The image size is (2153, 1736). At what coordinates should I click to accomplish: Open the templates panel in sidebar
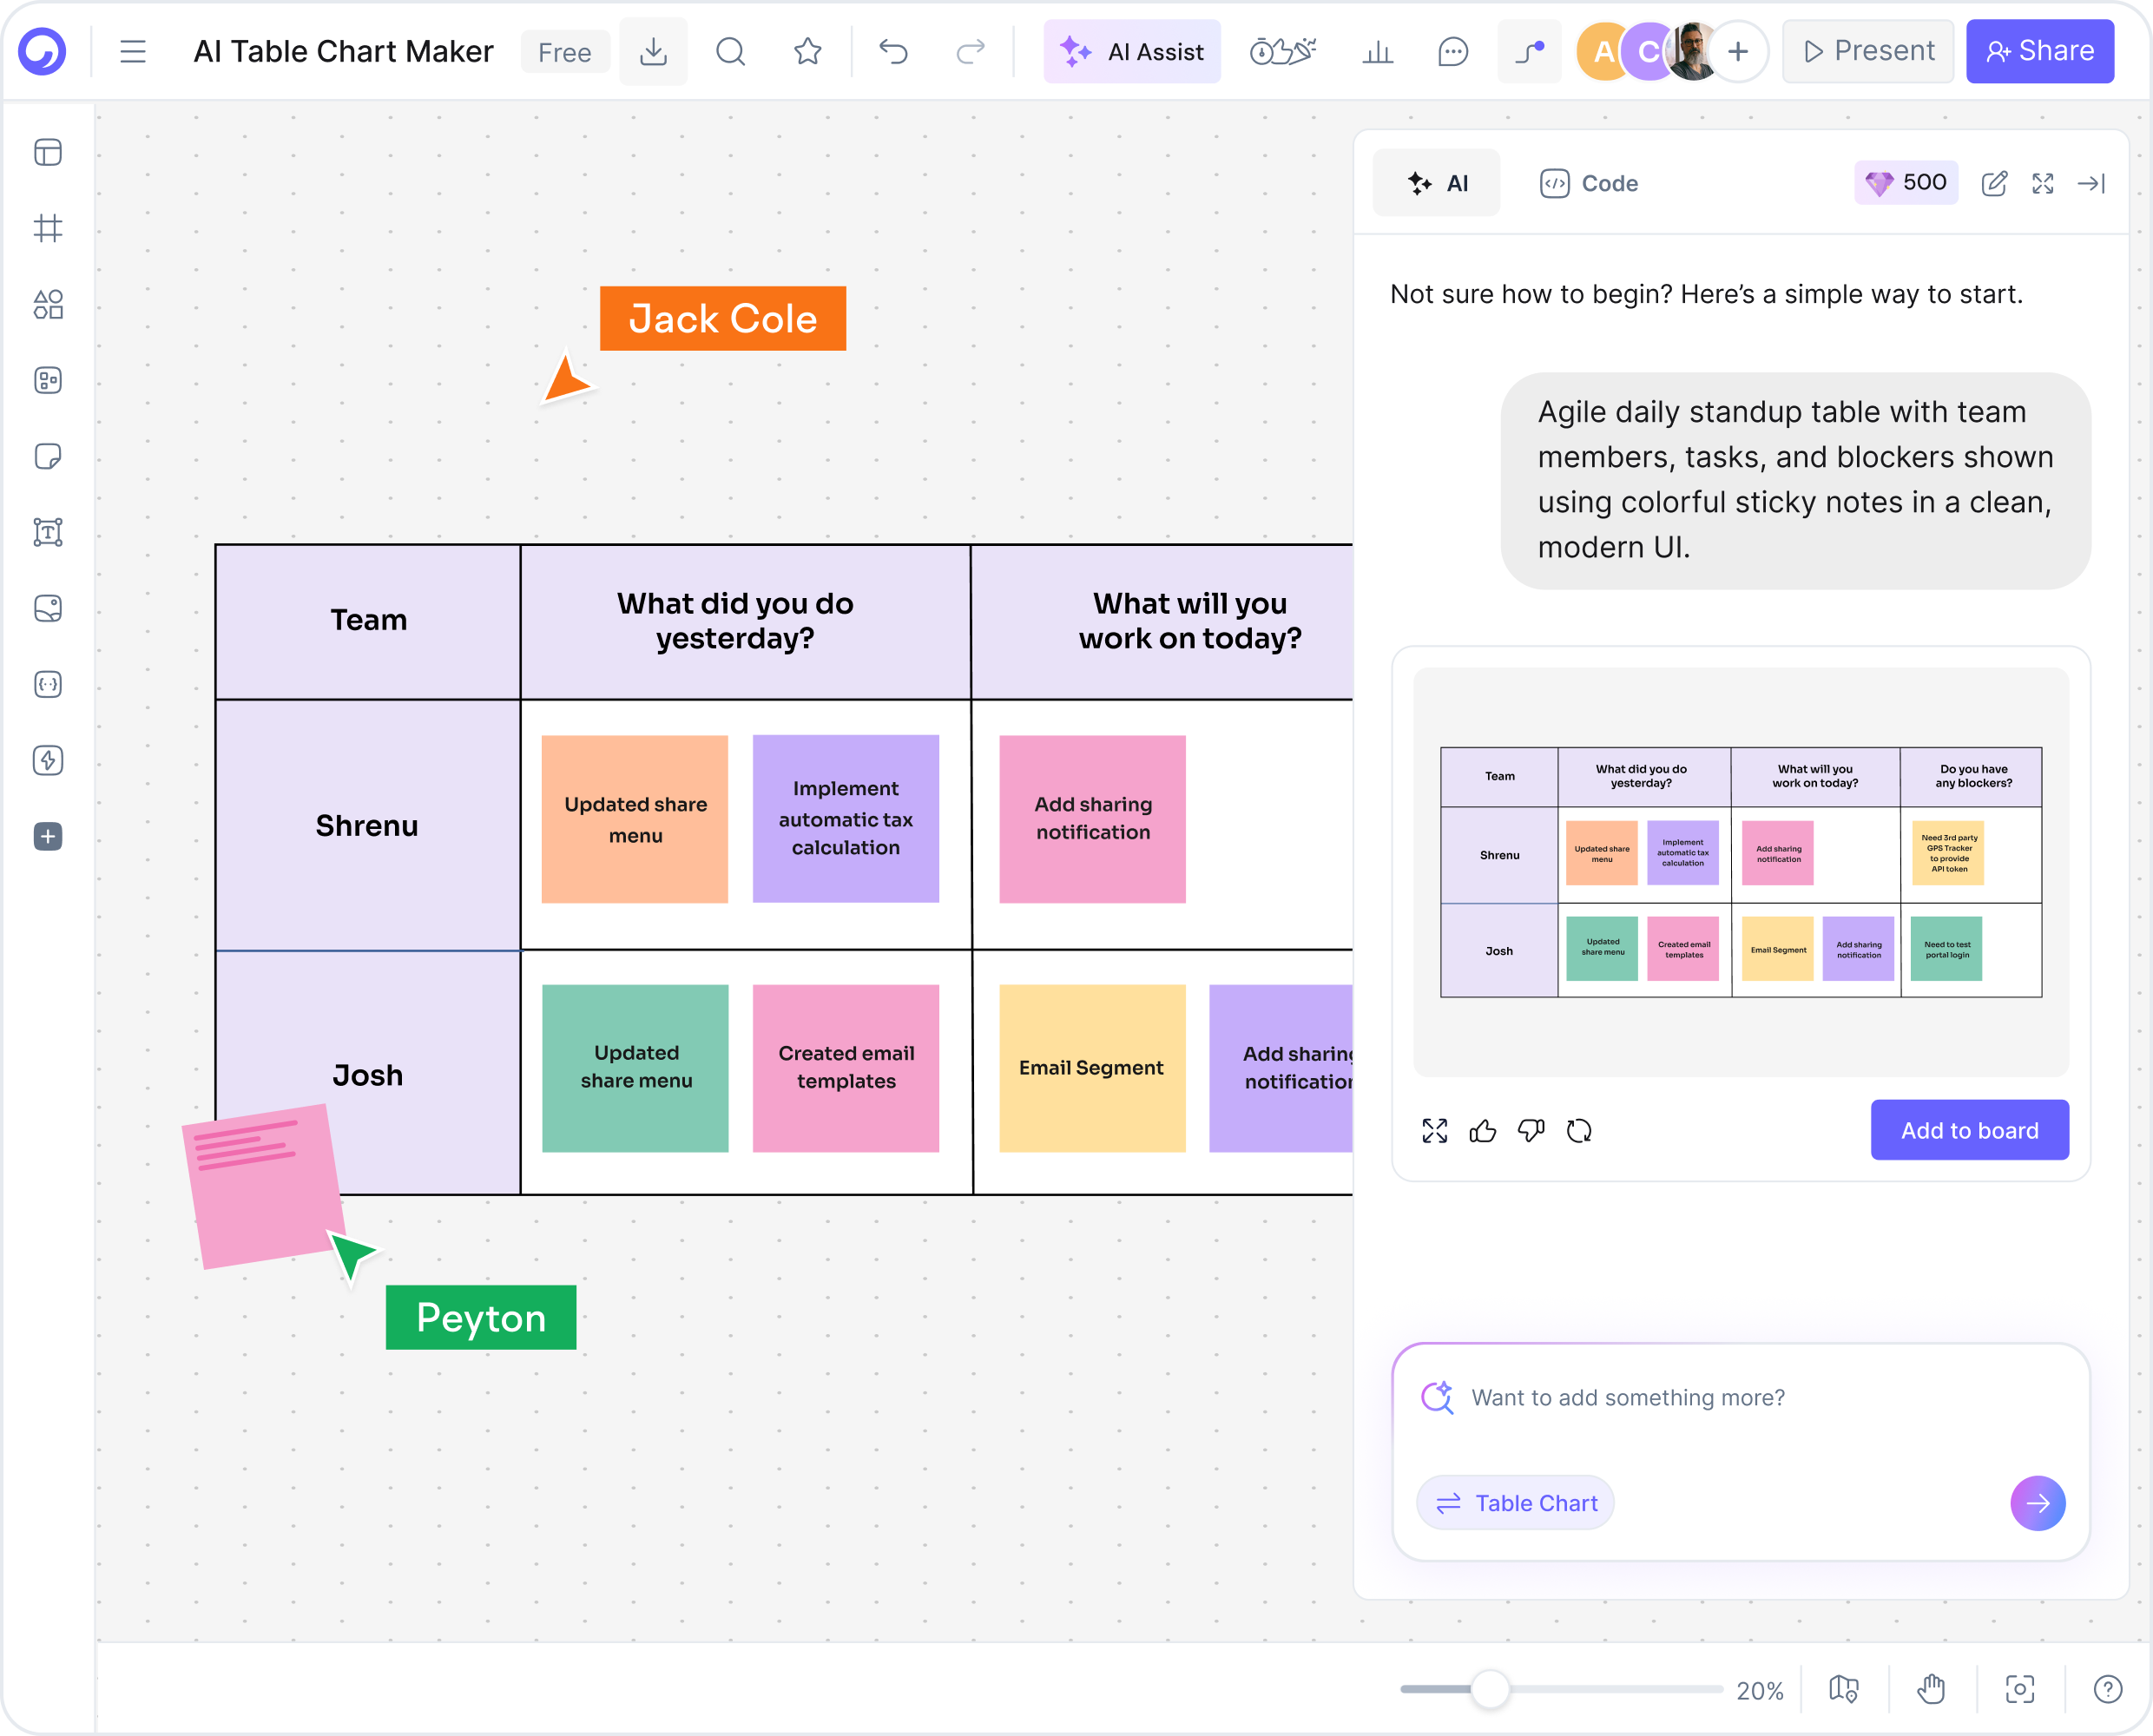(48, 153)
